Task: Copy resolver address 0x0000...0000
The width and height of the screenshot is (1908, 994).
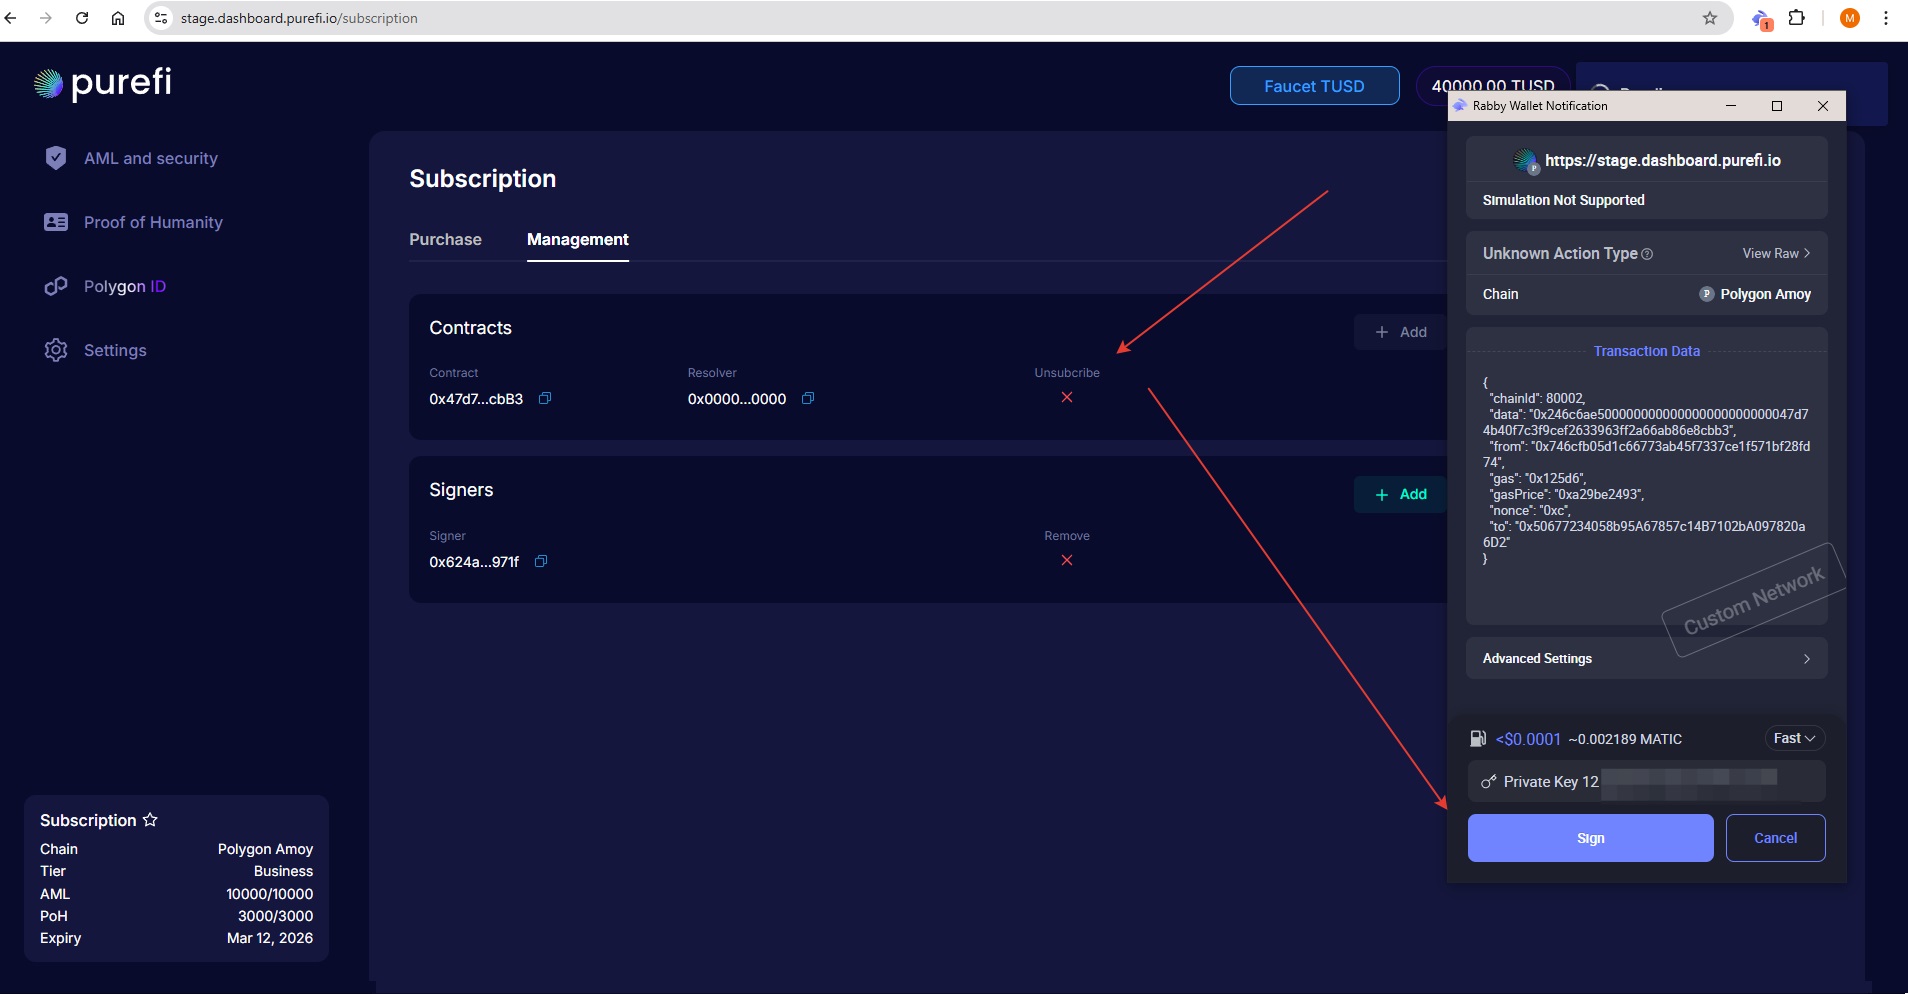Action: (808, 398)
